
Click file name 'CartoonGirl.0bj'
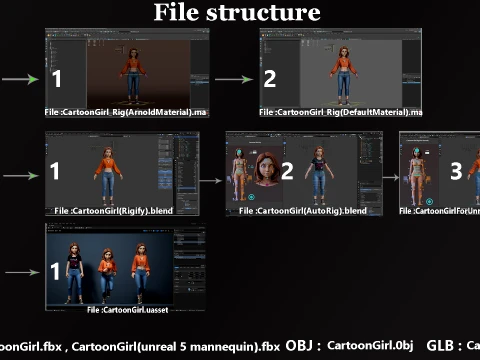(x=370, y=346)
